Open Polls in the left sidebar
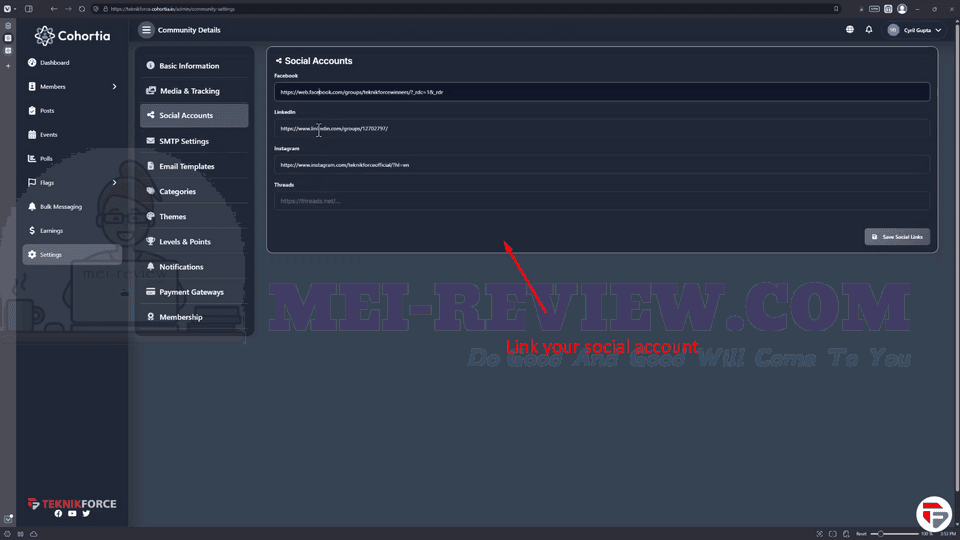The width and height of the screenshot is (960, 540). click(46, 158)
